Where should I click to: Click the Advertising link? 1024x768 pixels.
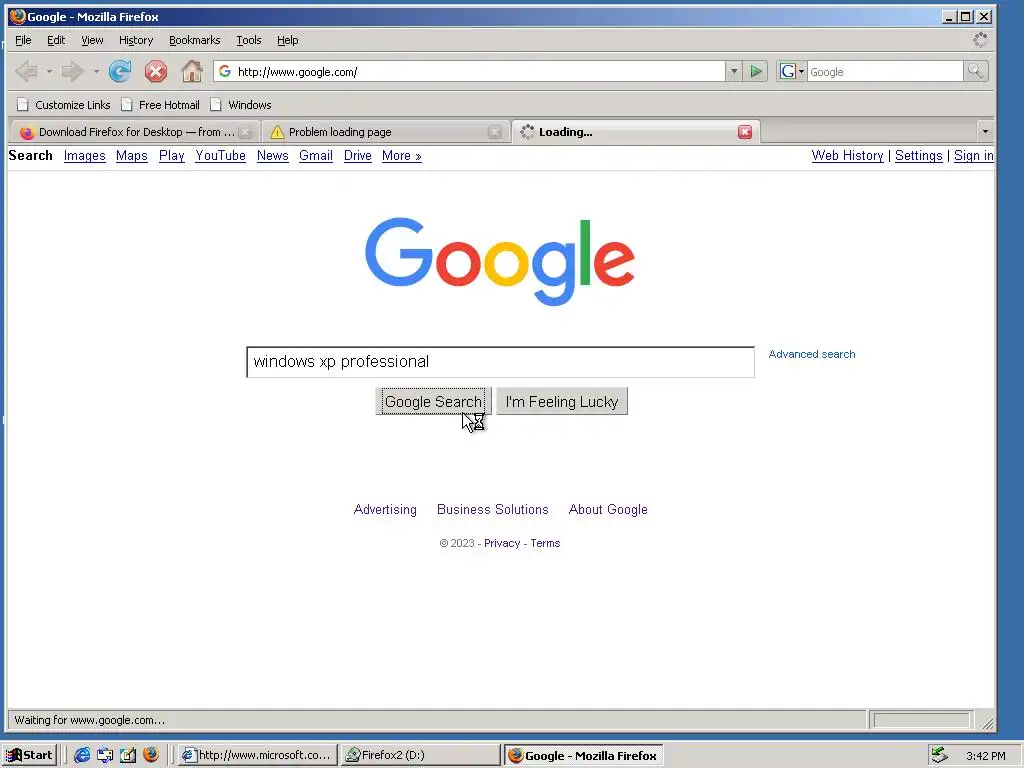tap(385, 509)
